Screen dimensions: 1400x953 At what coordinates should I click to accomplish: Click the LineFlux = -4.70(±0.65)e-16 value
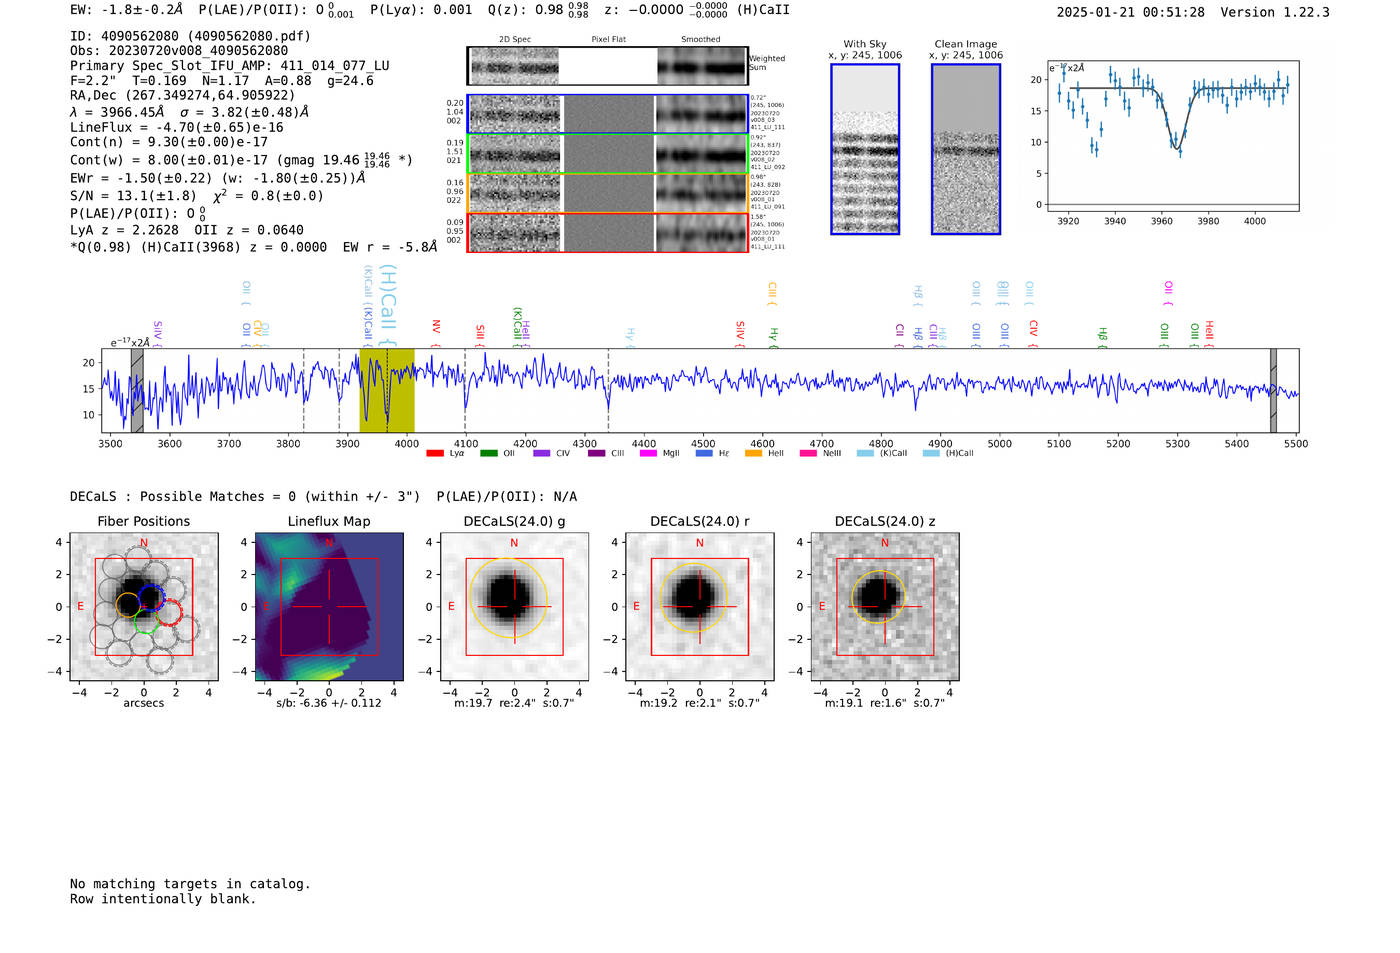coord(177,128)
